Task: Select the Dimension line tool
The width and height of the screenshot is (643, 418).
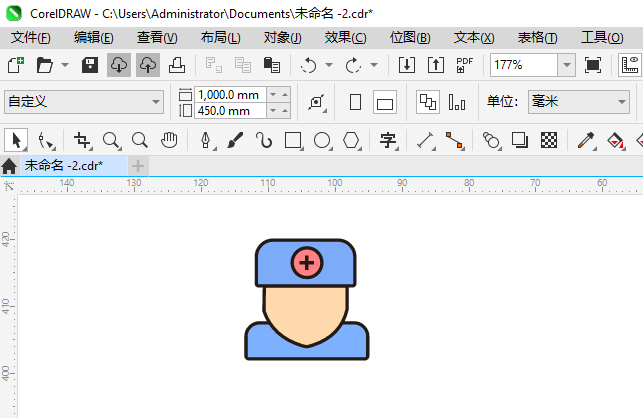Action: pos(426,141)
